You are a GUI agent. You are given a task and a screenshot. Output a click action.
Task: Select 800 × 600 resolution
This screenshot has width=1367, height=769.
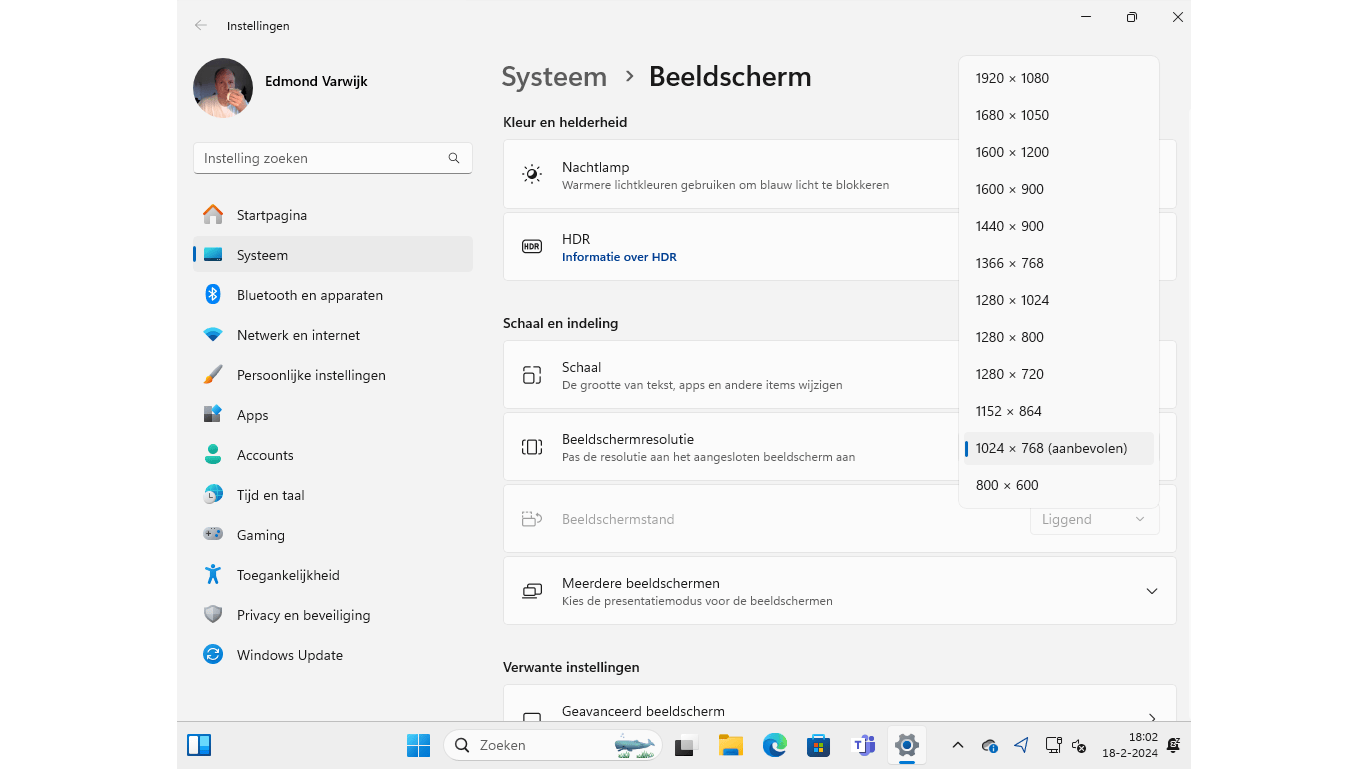tap(1007, 485)
